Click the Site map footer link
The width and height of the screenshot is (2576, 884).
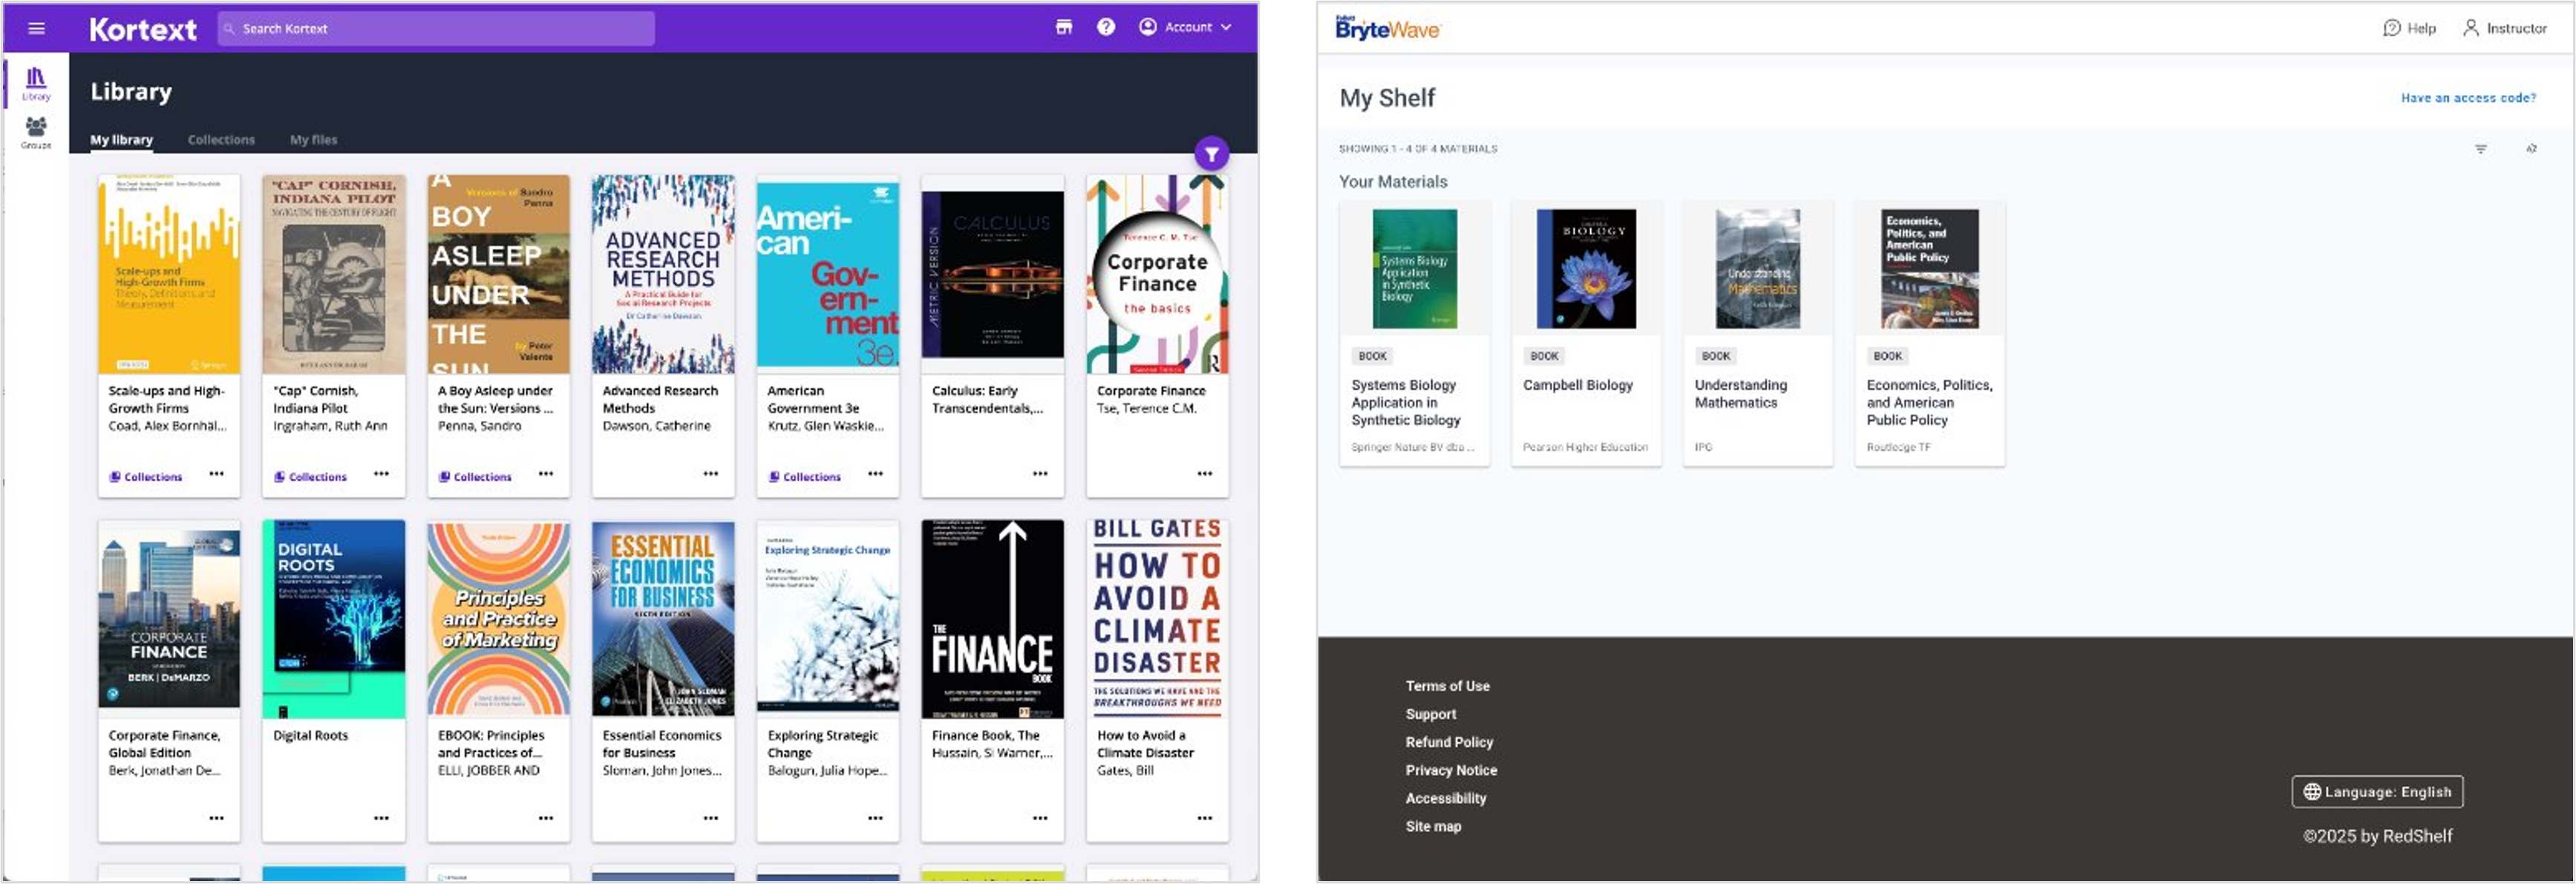[1433, 826]
